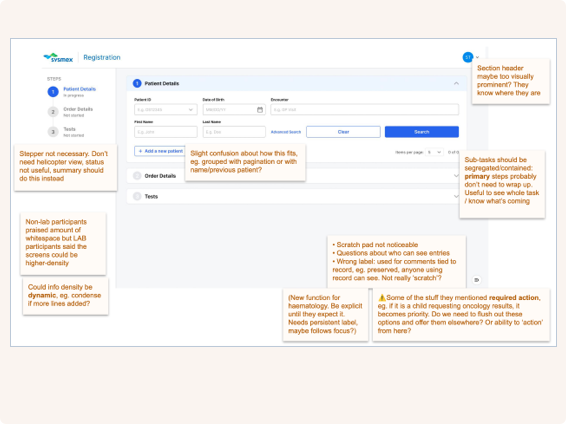Click Add a new patient button
Screen dimensions: 566x424
(160, 151)
